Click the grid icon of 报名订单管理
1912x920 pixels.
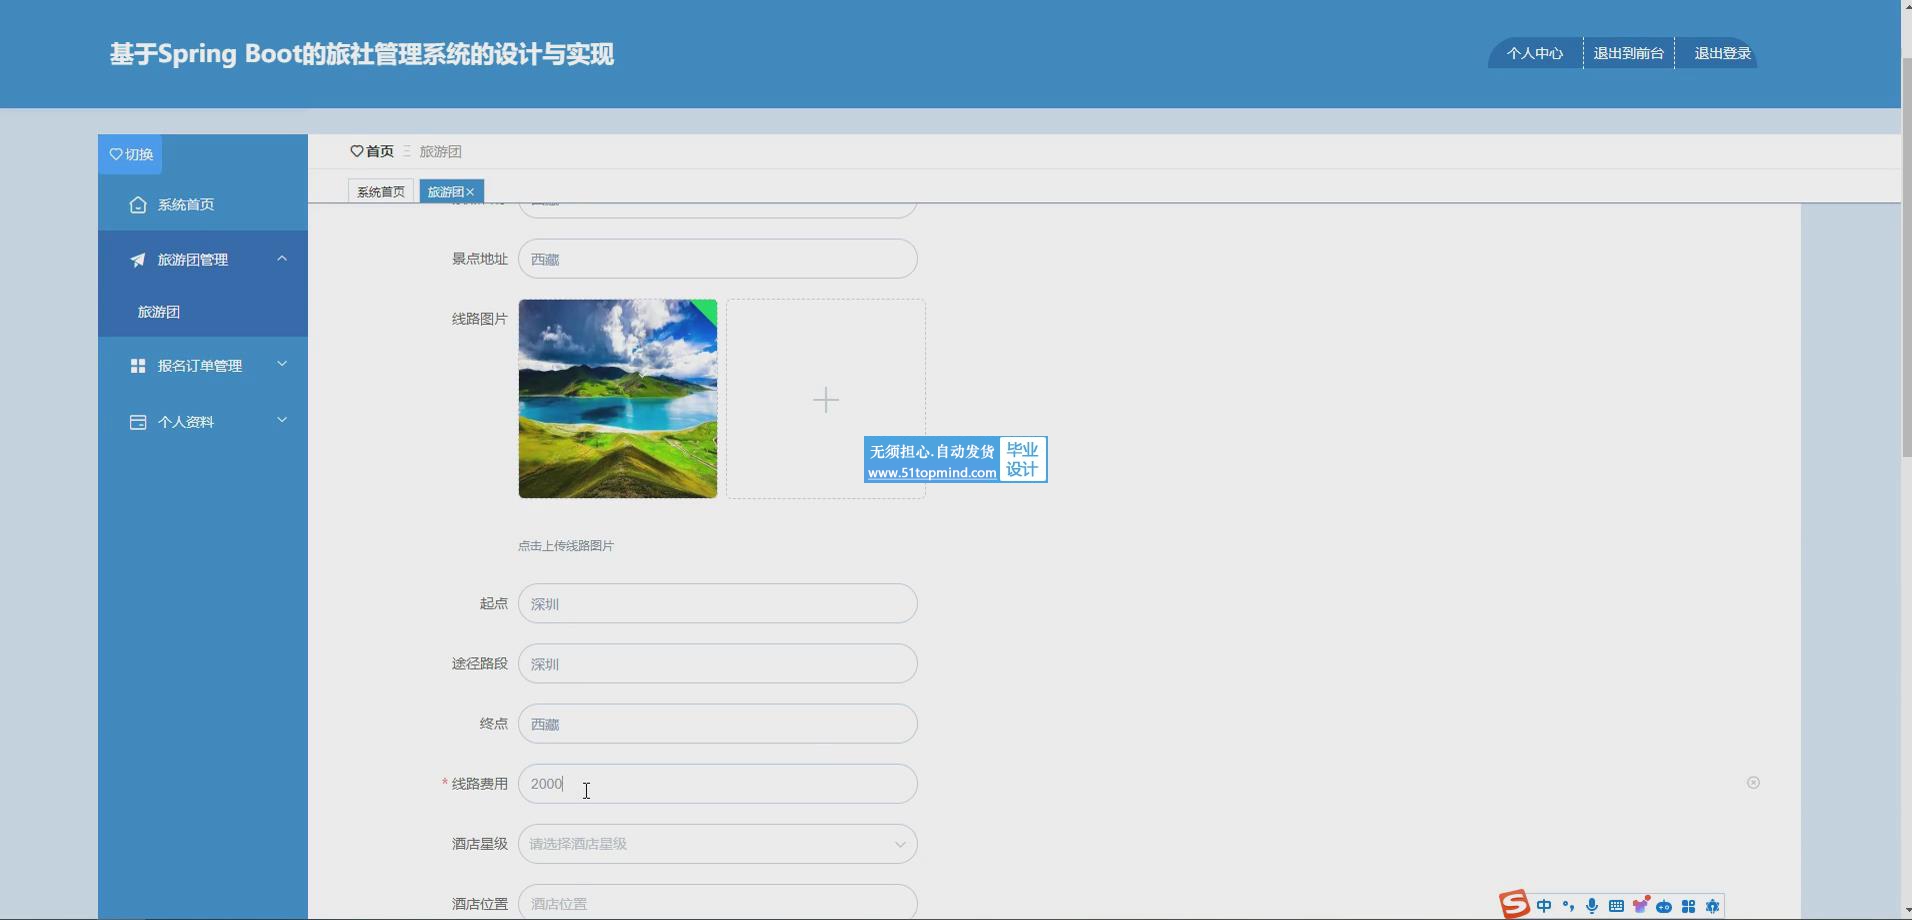click(x=138, y=366)
